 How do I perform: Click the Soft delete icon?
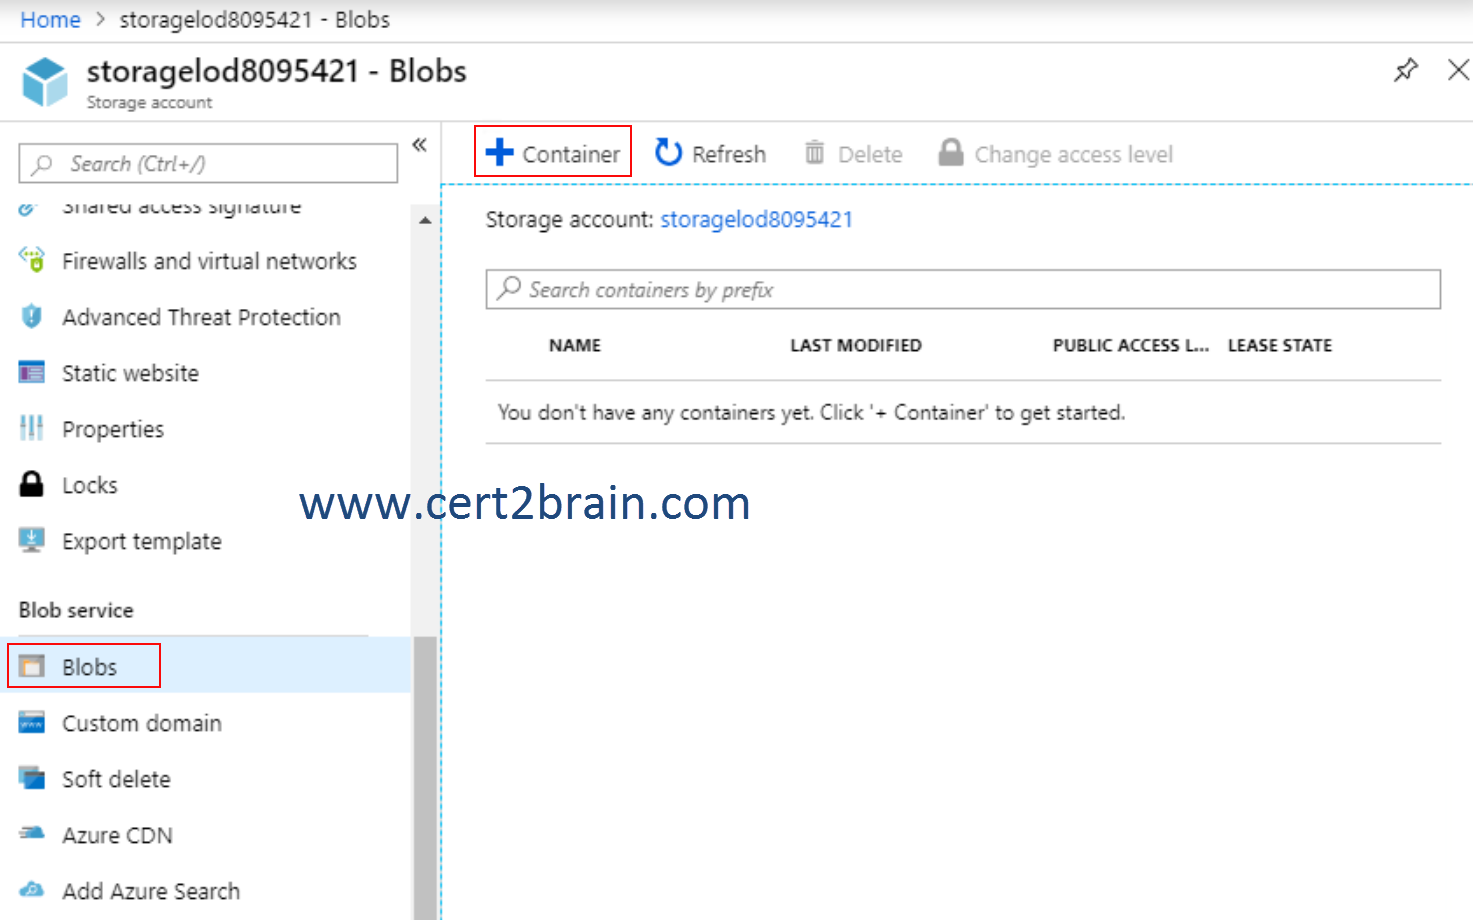[32, 778]
